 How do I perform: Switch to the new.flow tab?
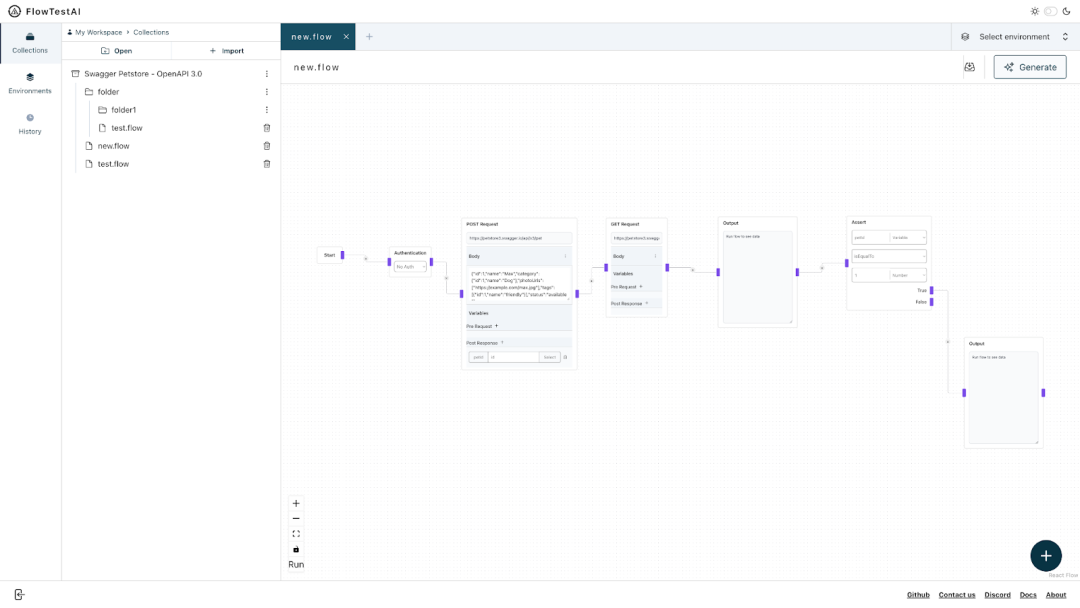pos(311,36)
